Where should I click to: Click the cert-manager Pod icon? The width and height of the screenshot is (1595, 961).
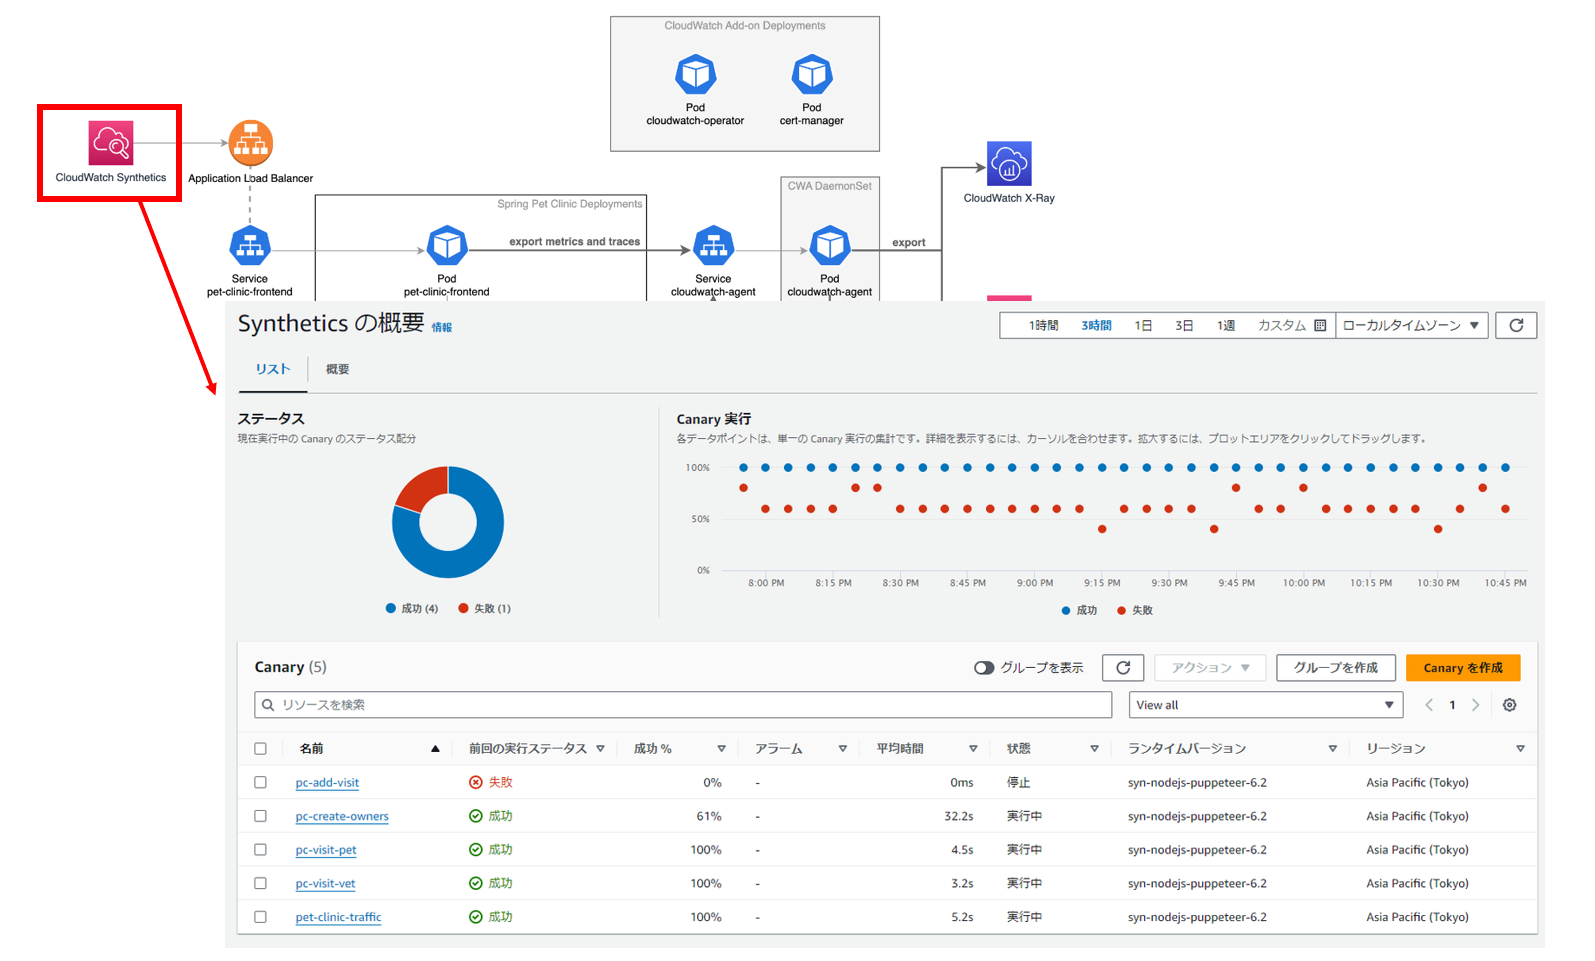(811, 75)
